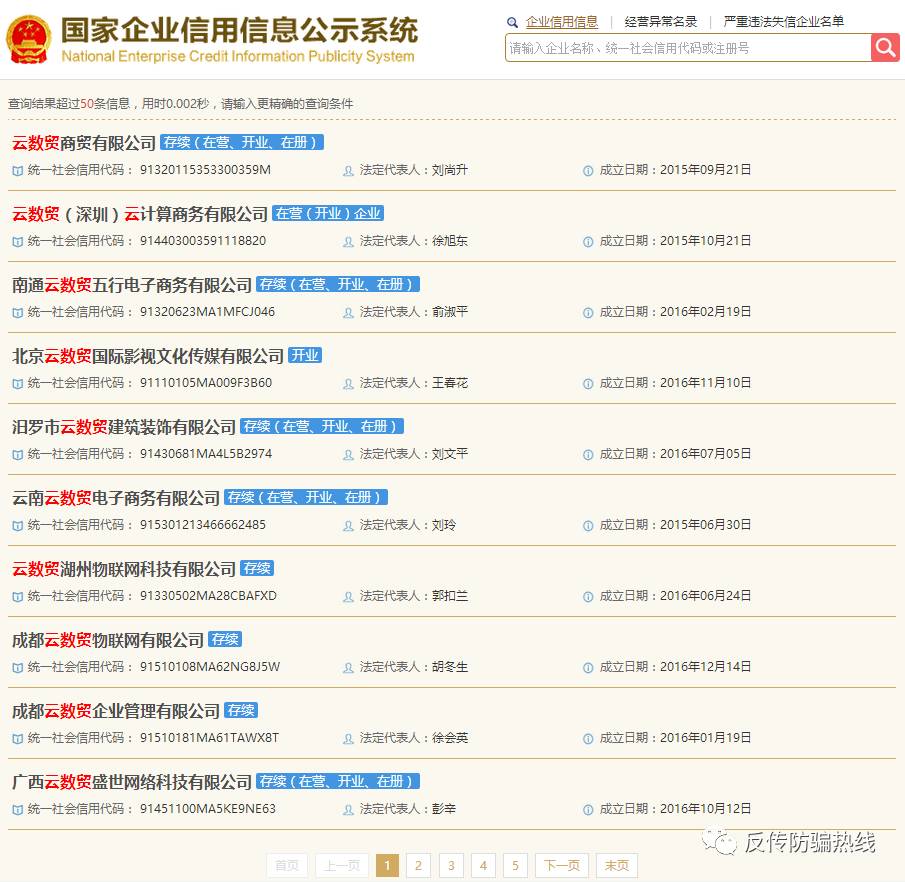Click credit code 91510108MA62NG8J5W
Image resolution: width=905 pixels, height=882 pixels.
coord(210,667)
